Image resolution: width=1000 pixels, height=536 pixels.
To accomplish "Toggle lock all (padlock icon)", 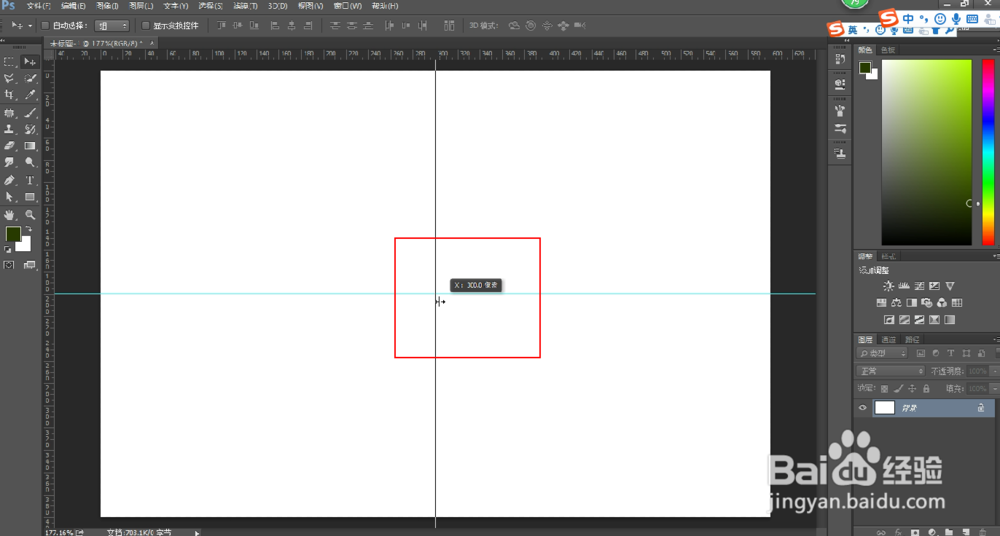I will coord(927,388).
